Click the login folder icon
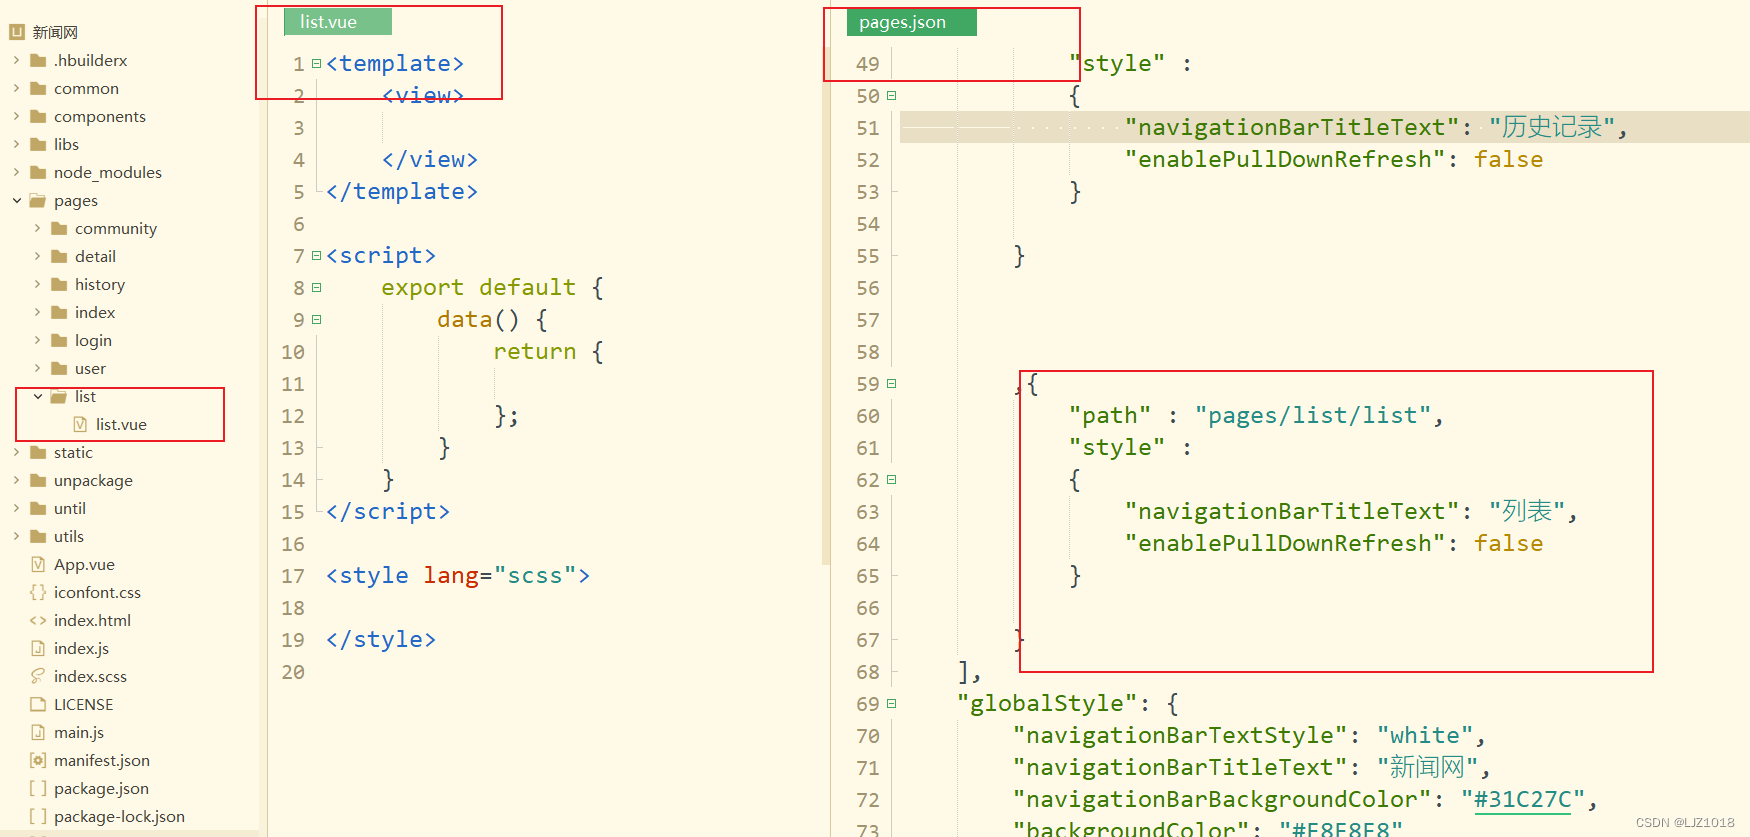Viewport: 1750px width, 837px height. coord(59,340)
